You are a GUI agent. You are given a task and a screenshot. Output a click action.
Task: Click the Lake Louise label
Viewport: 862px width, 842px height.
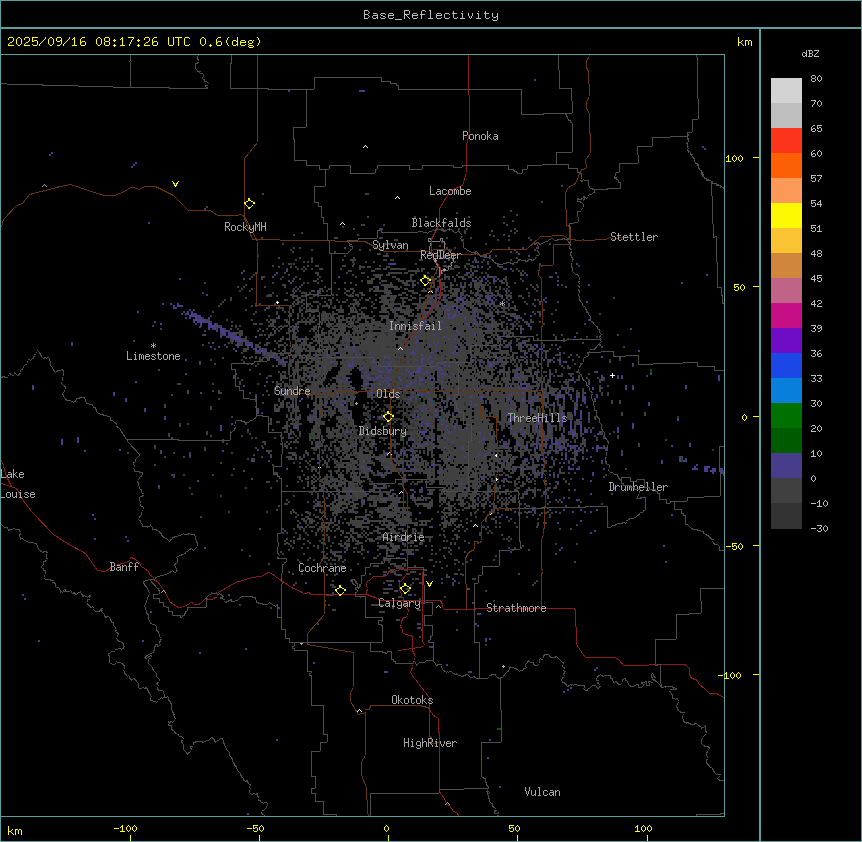18,484
